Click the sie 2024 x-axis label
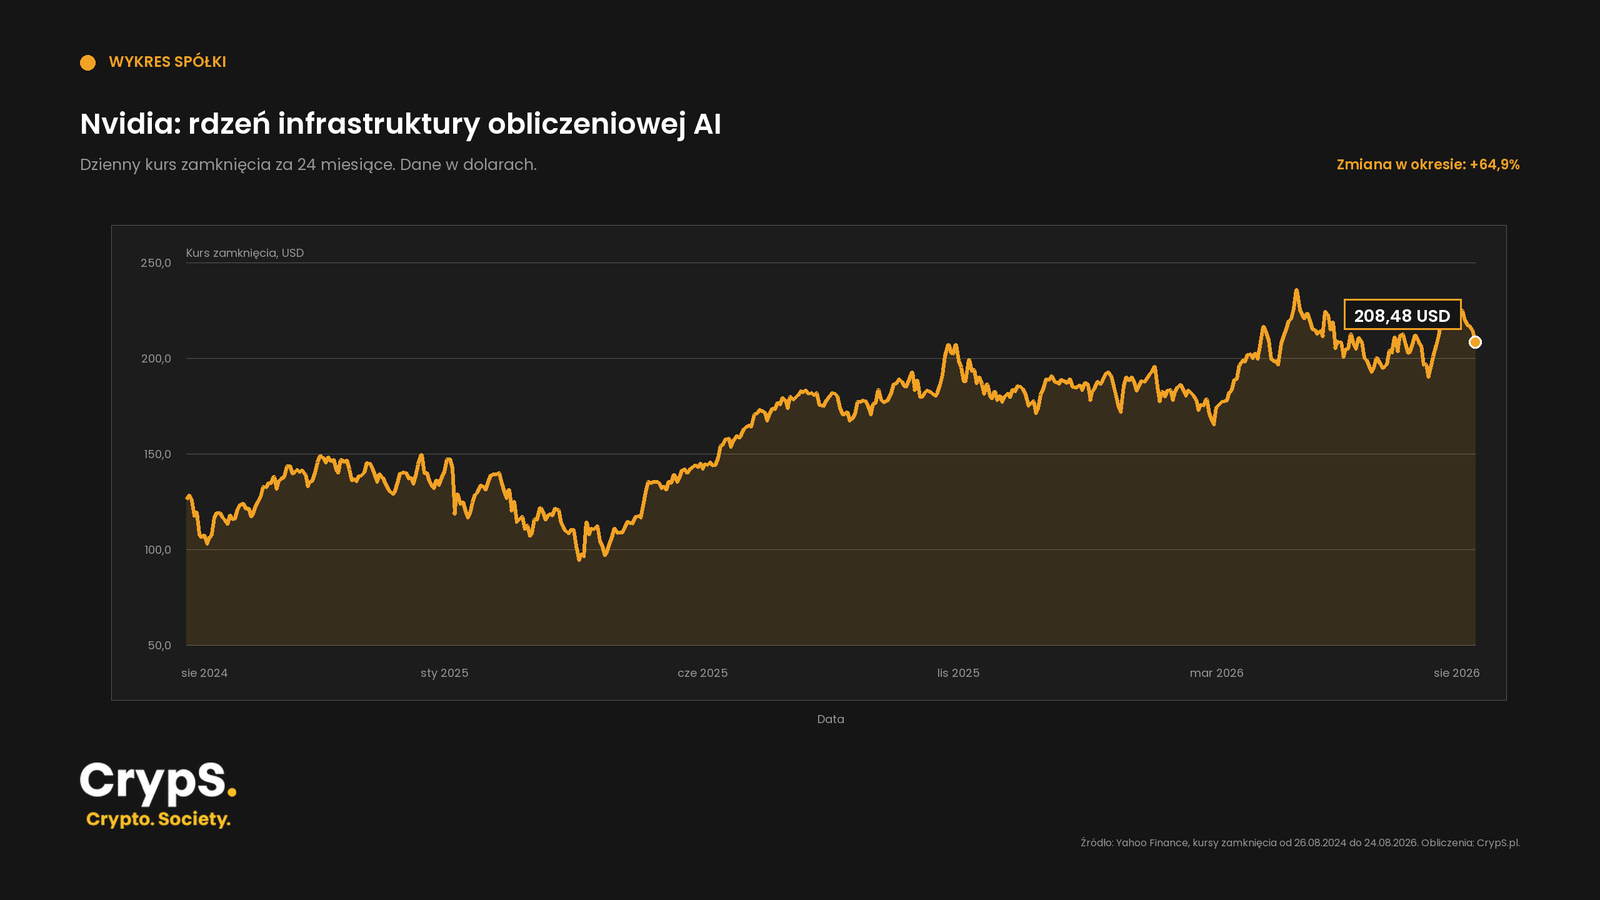This screenshot has height=900, width=1600. 204,673
